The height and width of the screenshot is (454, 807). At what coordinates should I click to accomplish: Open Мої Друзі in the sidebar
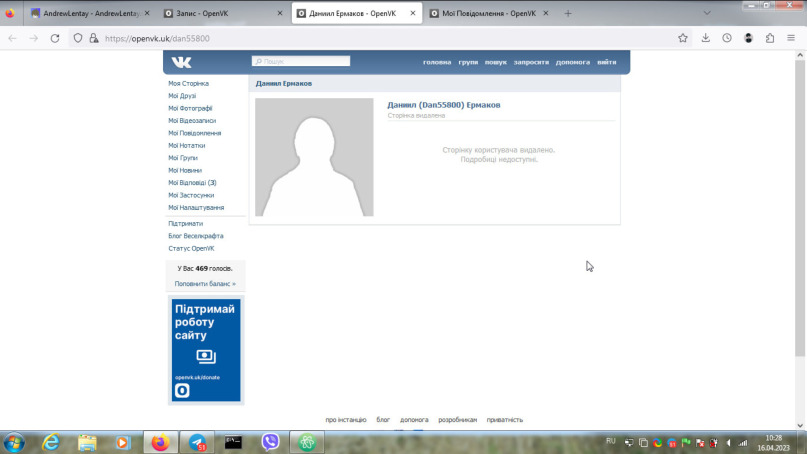182,96
